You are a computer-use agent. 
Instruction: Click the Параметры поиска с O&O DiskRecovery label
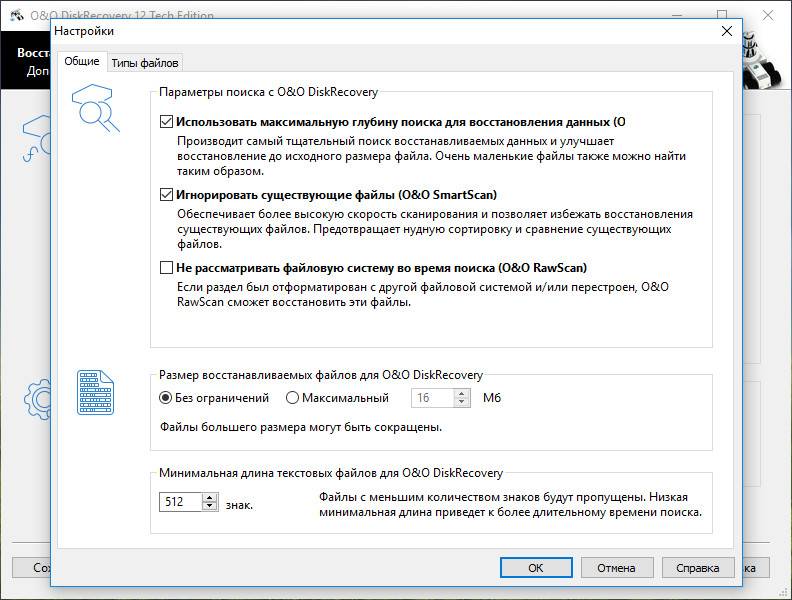tap(268, 92)
